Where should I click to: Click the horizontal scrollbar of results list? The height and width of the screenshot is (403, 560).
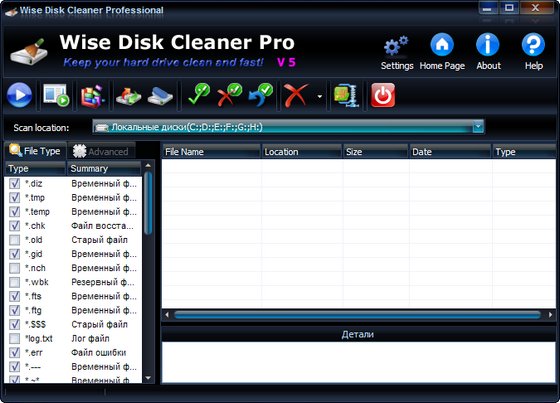pyautogui.click(x=357, y=315)
